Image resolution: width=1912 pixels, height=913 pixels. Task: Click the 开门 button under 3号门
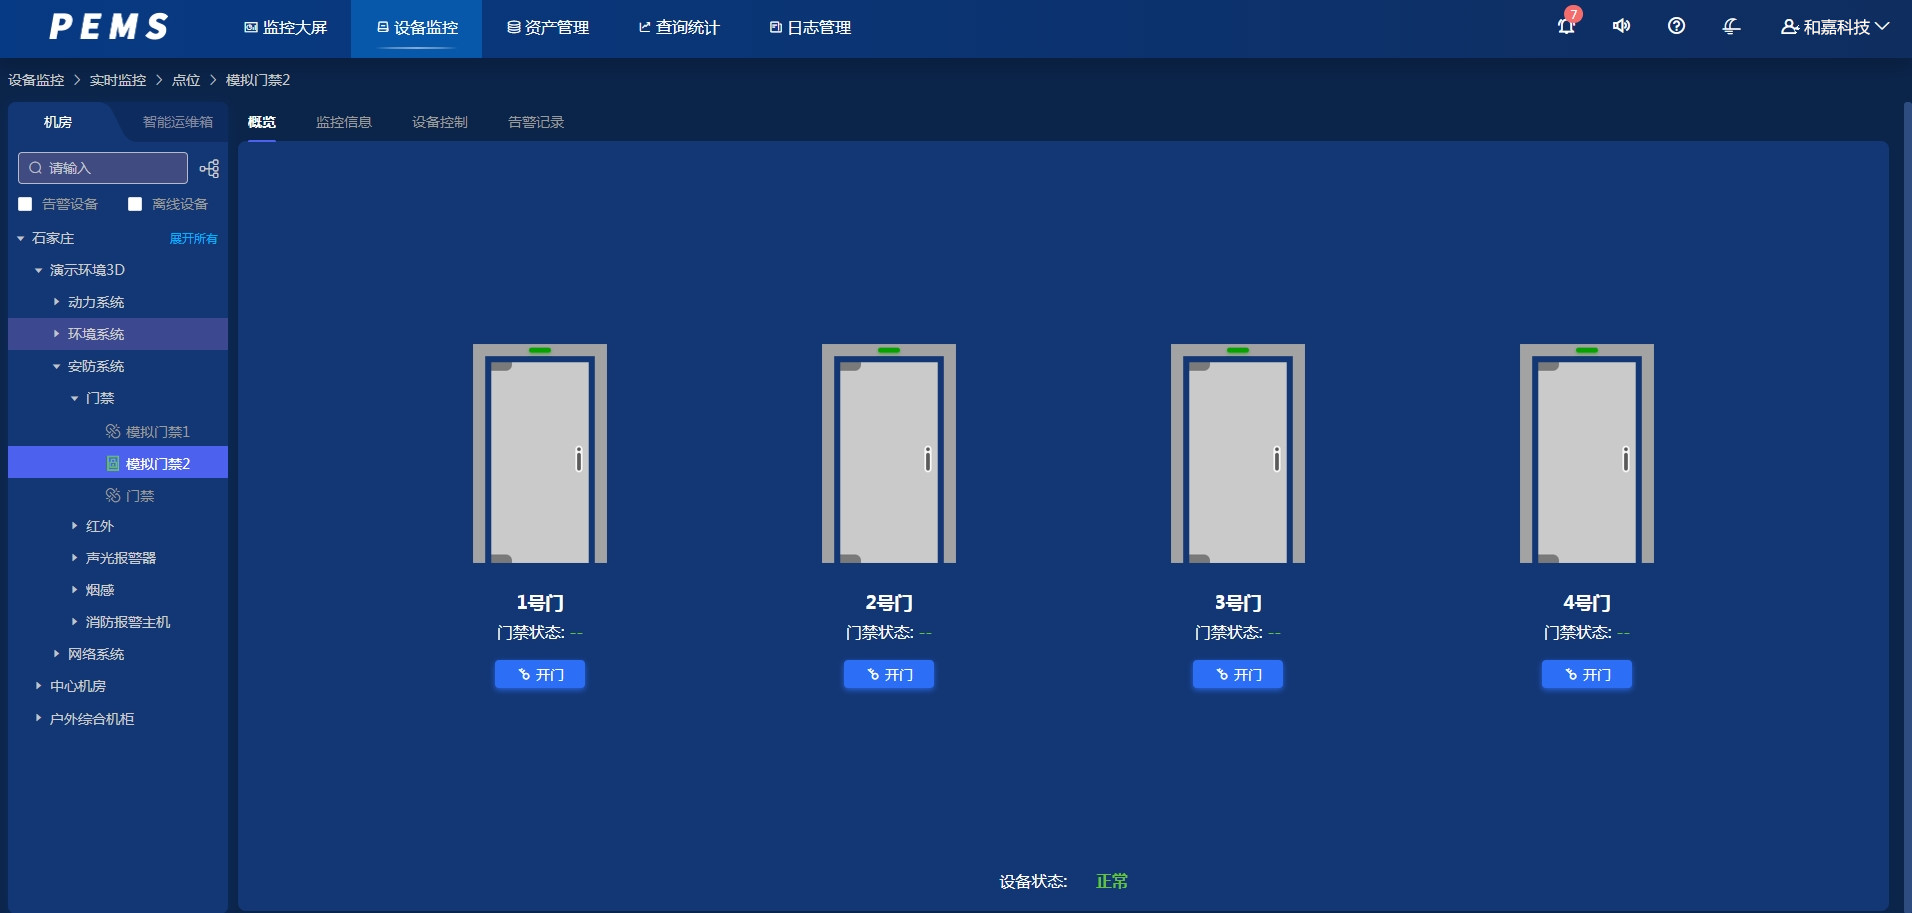[1236, 674]
